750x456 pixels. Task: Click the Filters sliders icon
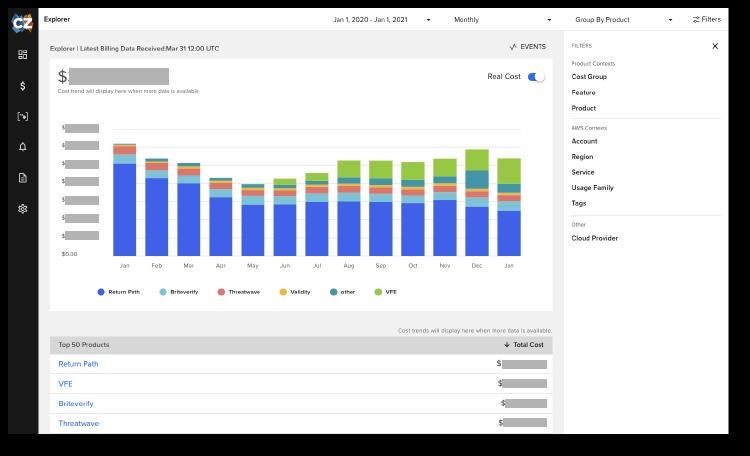pyautogui.click(x=696, y=20)
